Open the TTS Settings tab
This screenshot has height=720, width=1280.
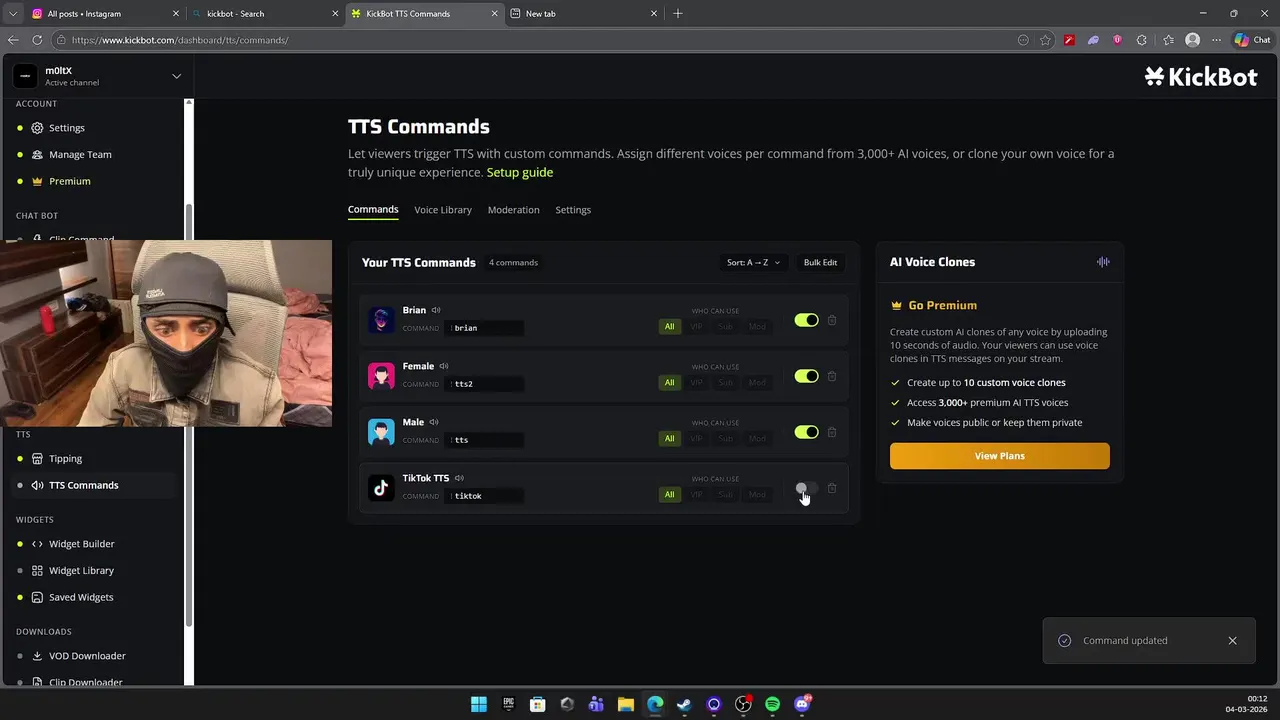[573, 209]
